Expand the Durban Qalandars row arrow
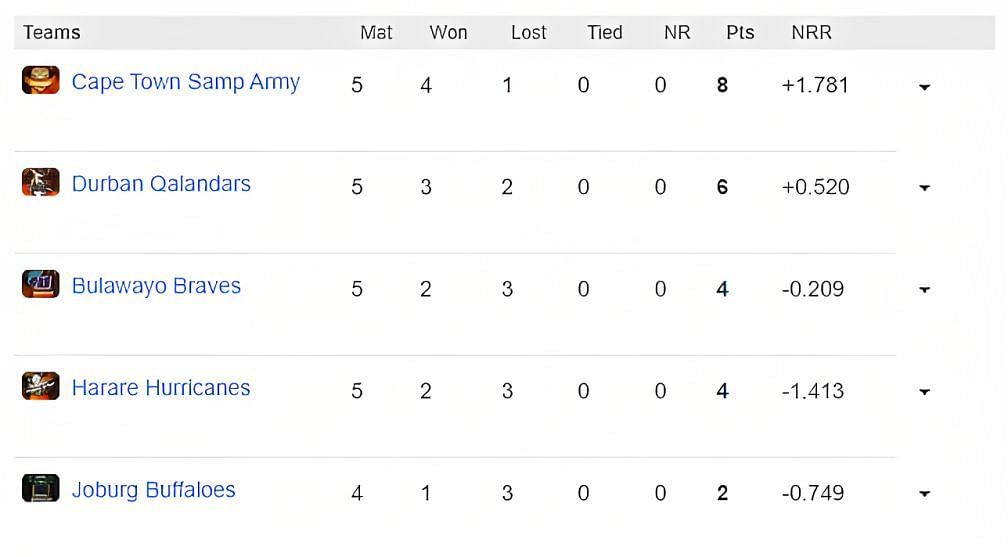The image size is (1008, 557). (924, 188)
